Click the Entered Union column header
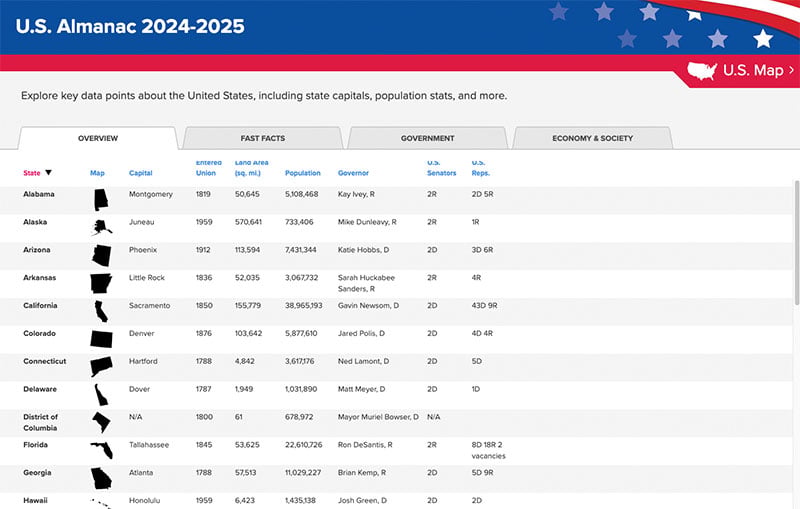This screenshot has height=509, width=800. [208, 167]
